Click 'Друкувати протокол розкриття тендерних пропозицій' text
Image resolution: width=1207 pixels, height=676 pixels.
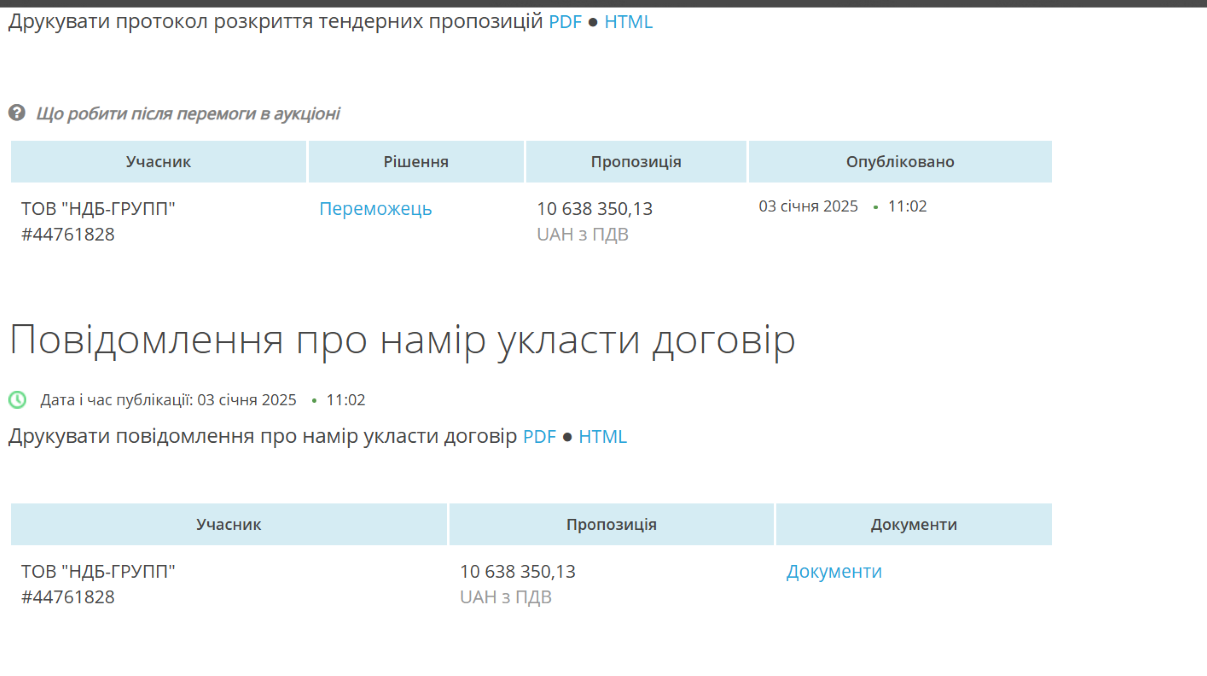click(275, 22)
